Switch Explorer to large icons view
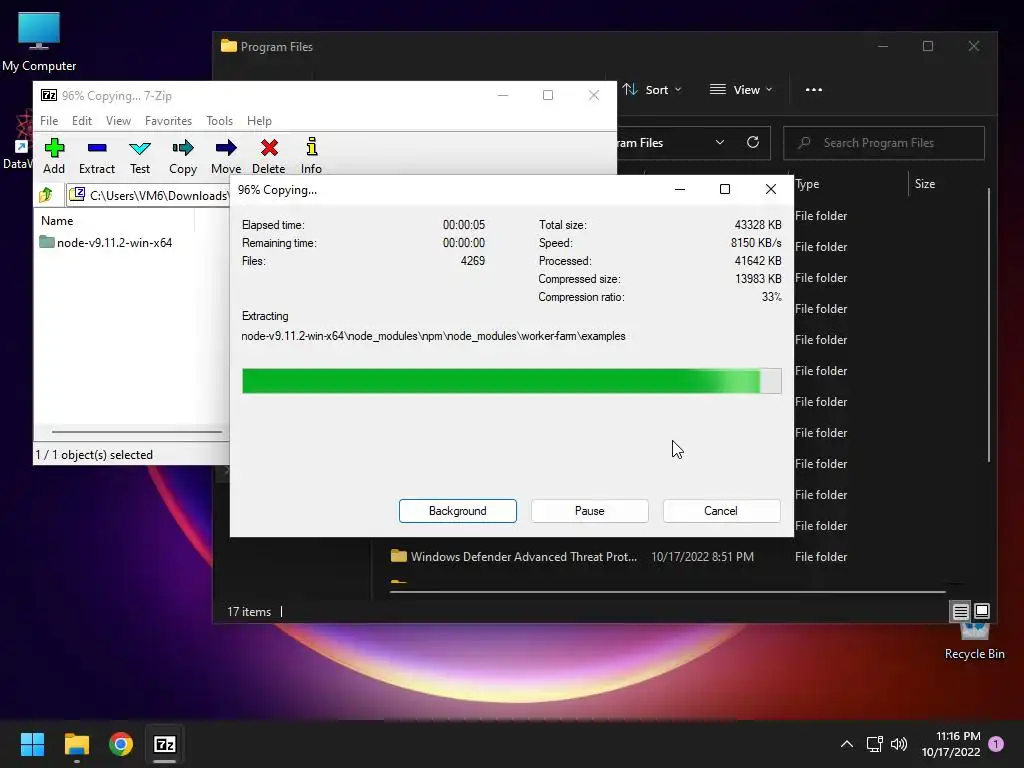Viewport: 1024px width, 768px height. point(982,611)
